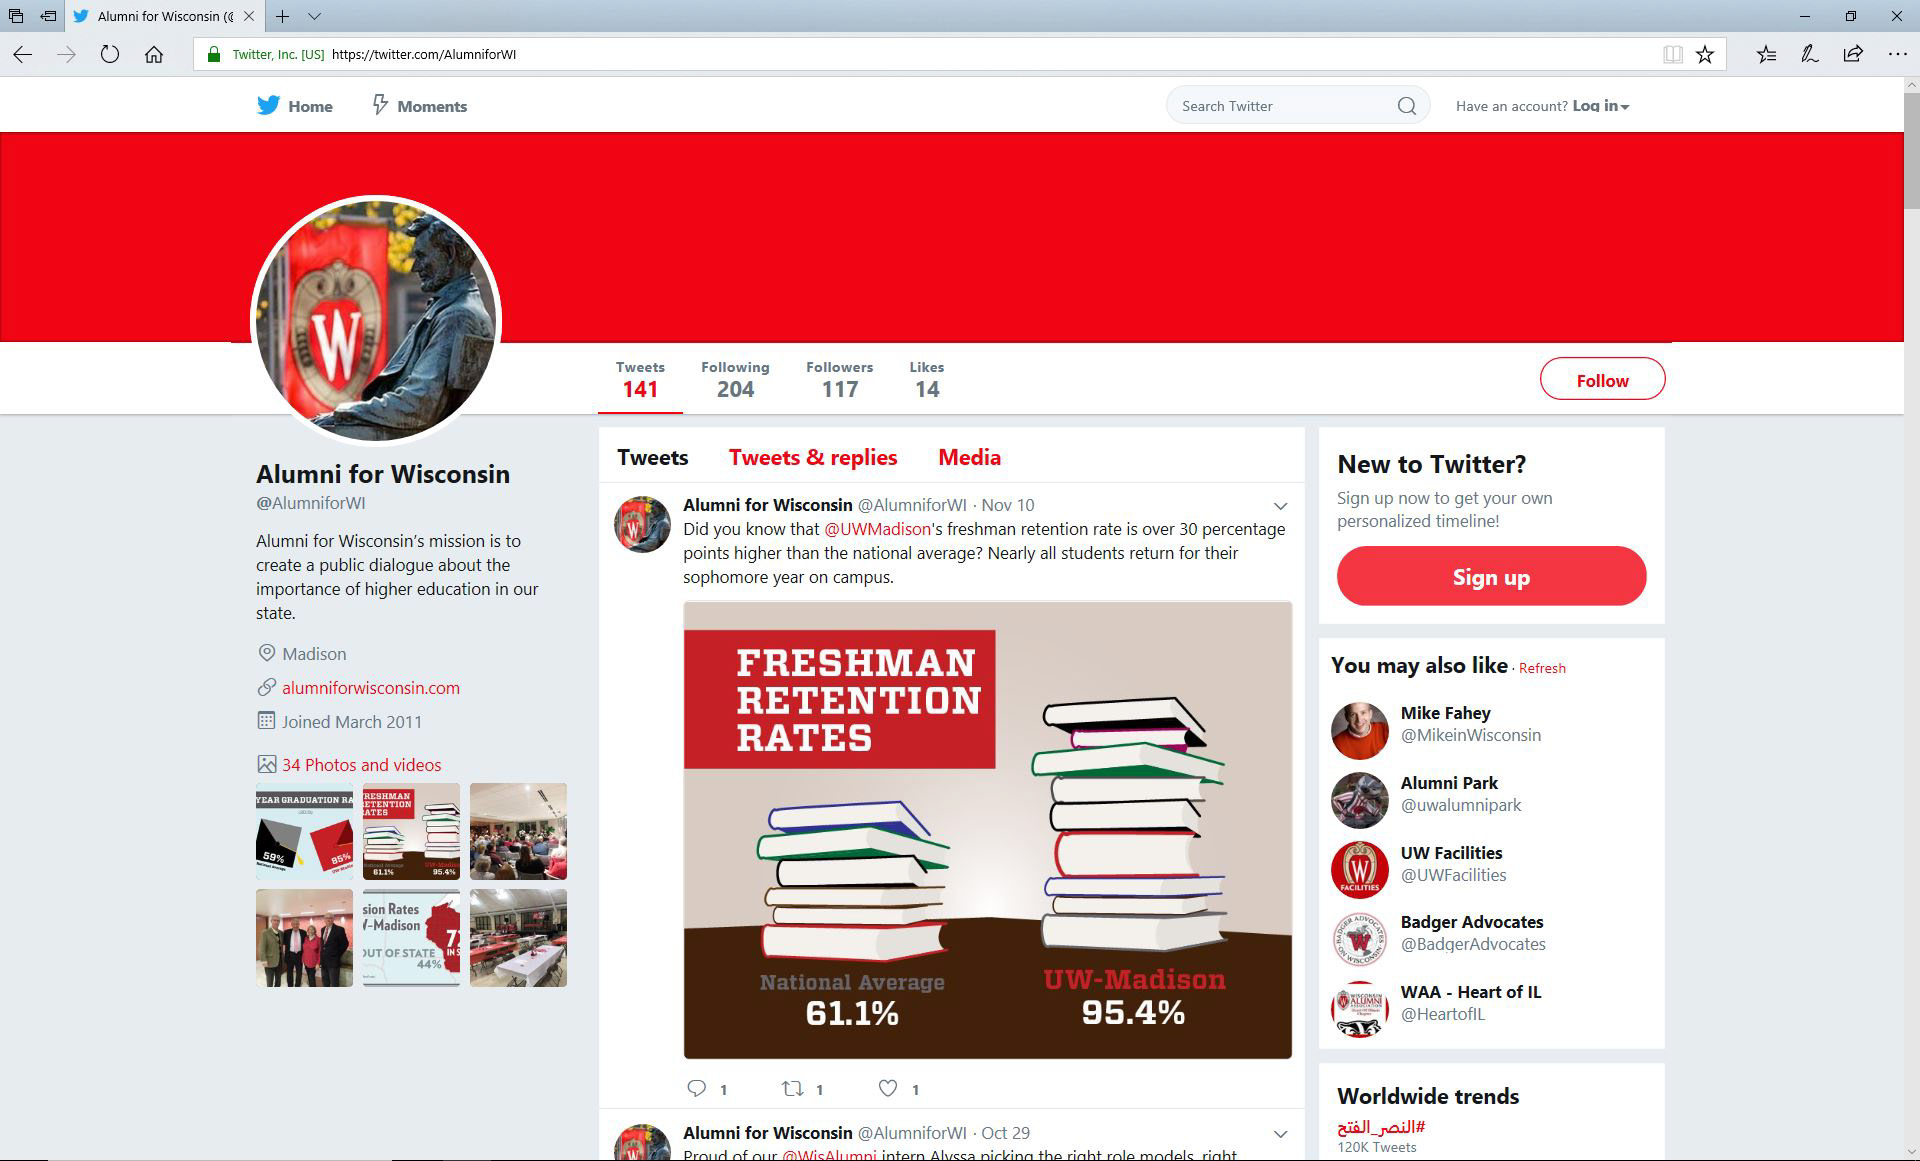Switch to Tweets & replies tab
The image size is (1920, 1161).
pos(813,457)
